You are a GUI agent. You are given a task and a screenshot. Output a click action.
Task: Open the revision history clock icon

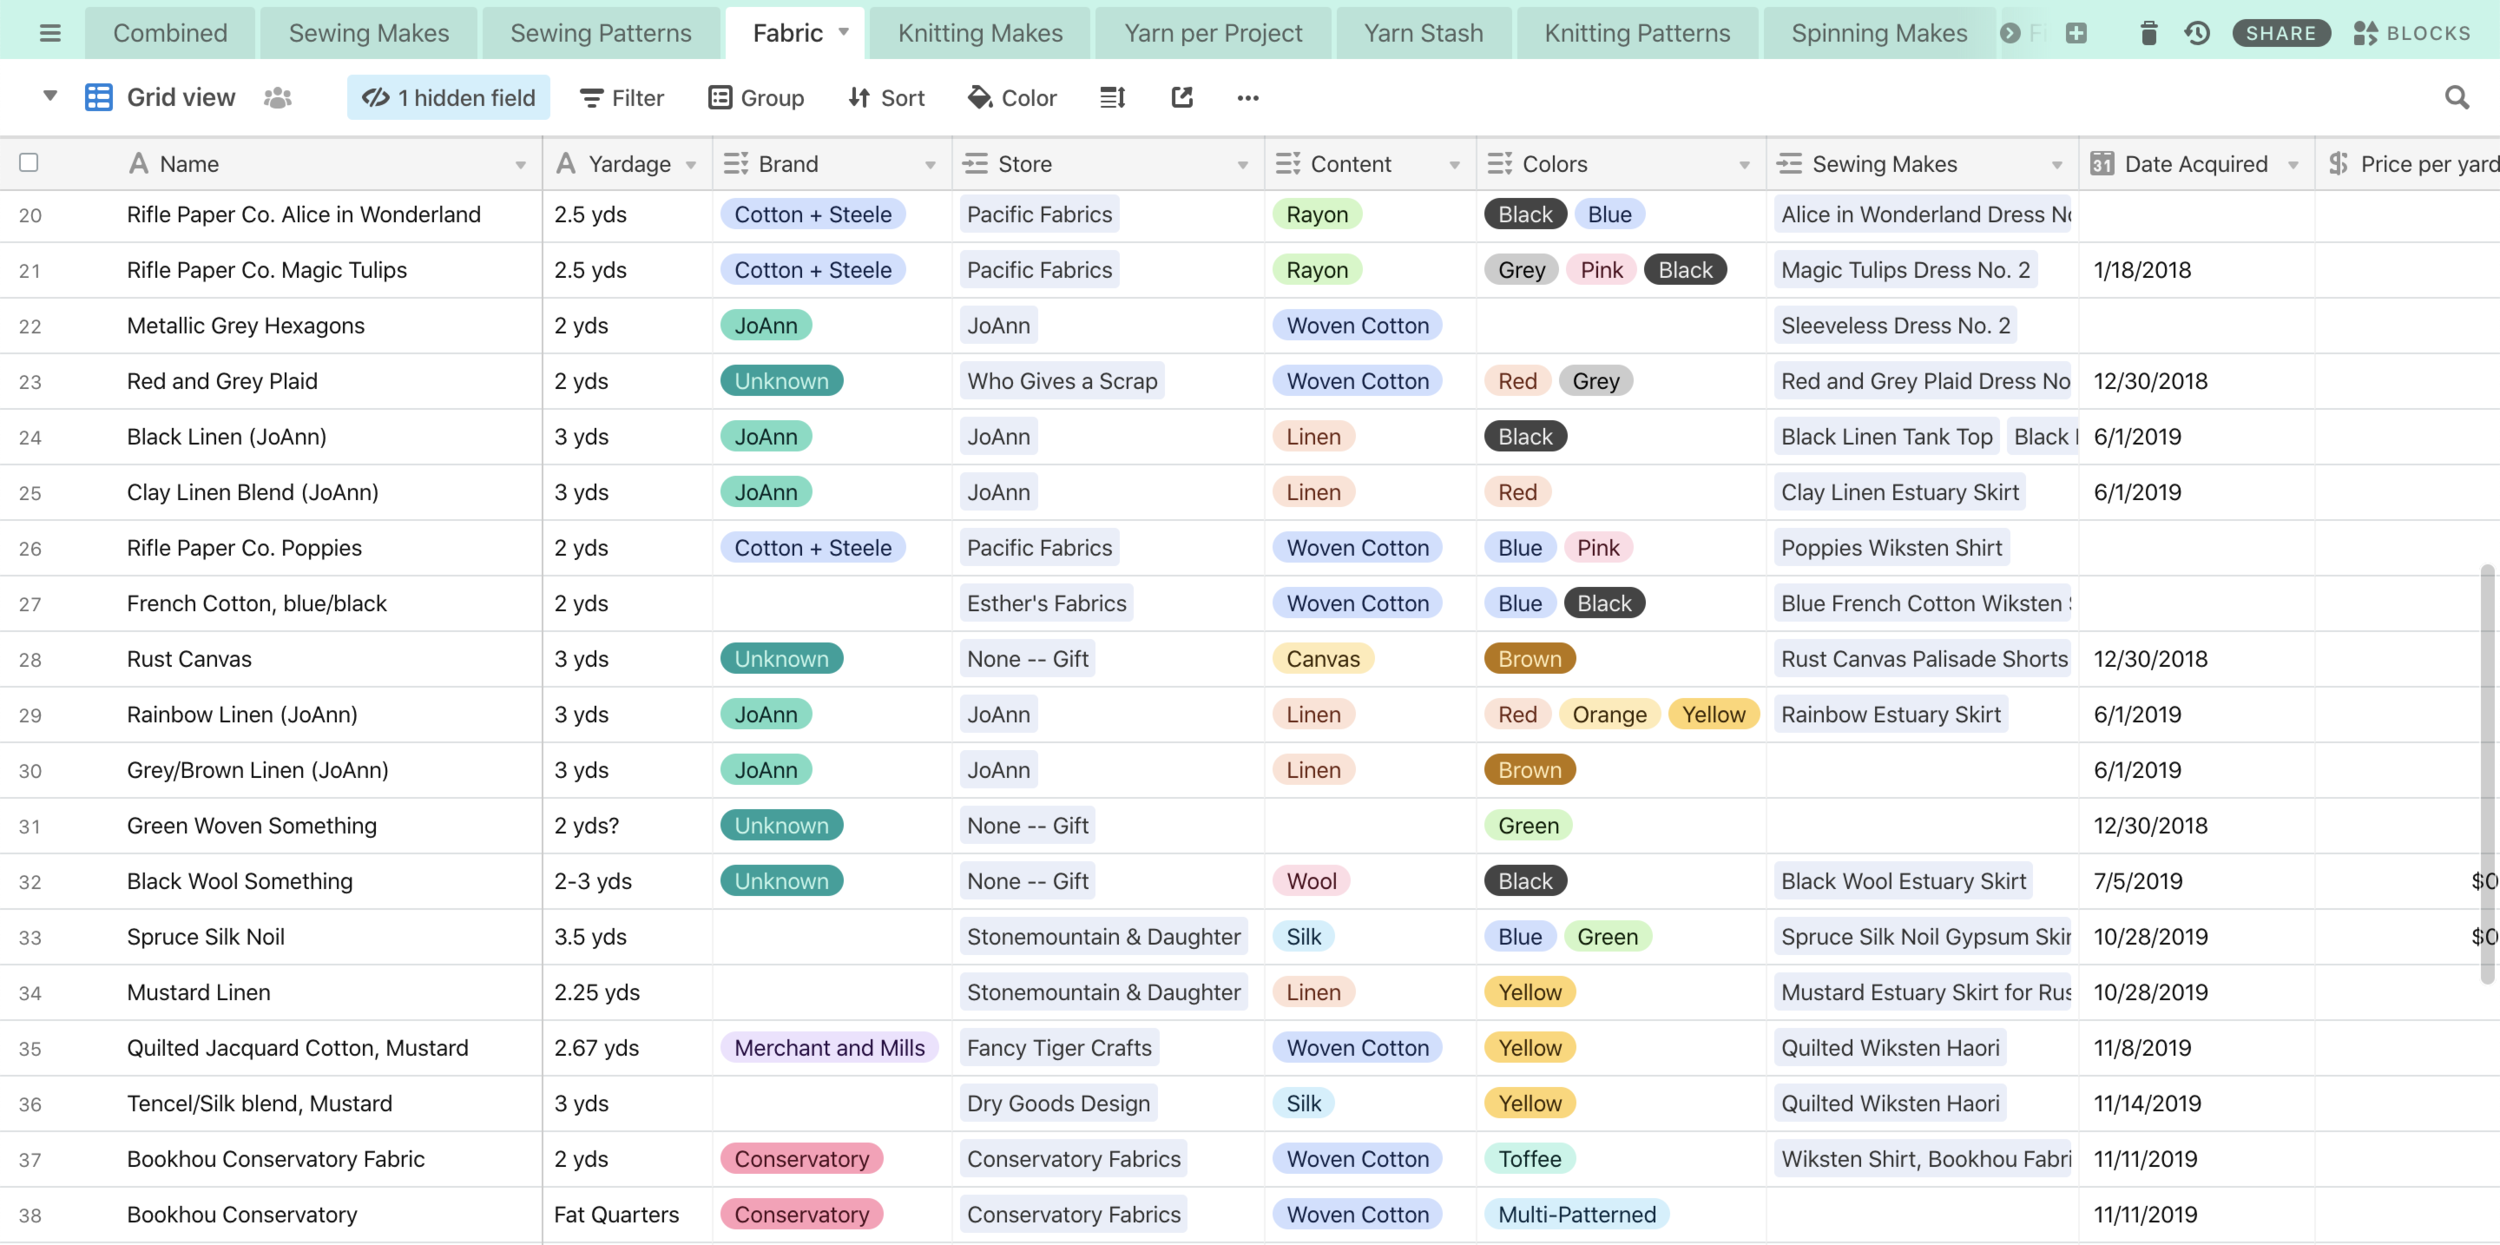(x=2197, y=33)
